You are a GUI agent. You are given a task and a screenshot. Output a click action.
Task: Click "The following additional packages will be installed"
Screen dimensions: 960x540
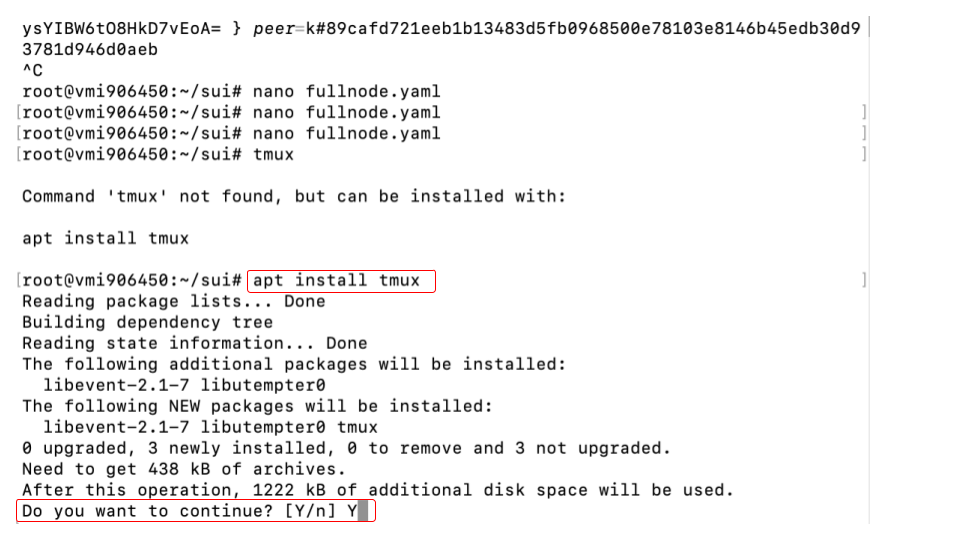(294, 364)
